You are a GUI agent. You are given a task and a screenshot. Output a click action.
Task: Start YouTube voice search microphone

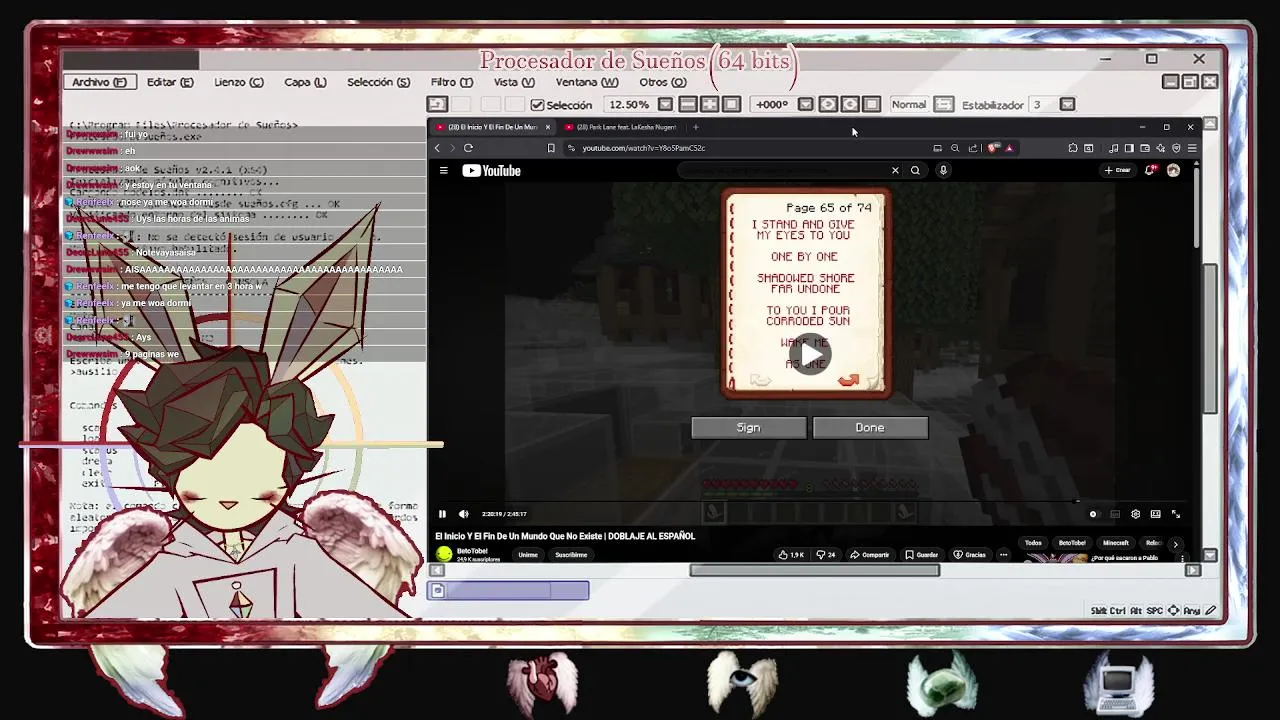coord(943,171)
